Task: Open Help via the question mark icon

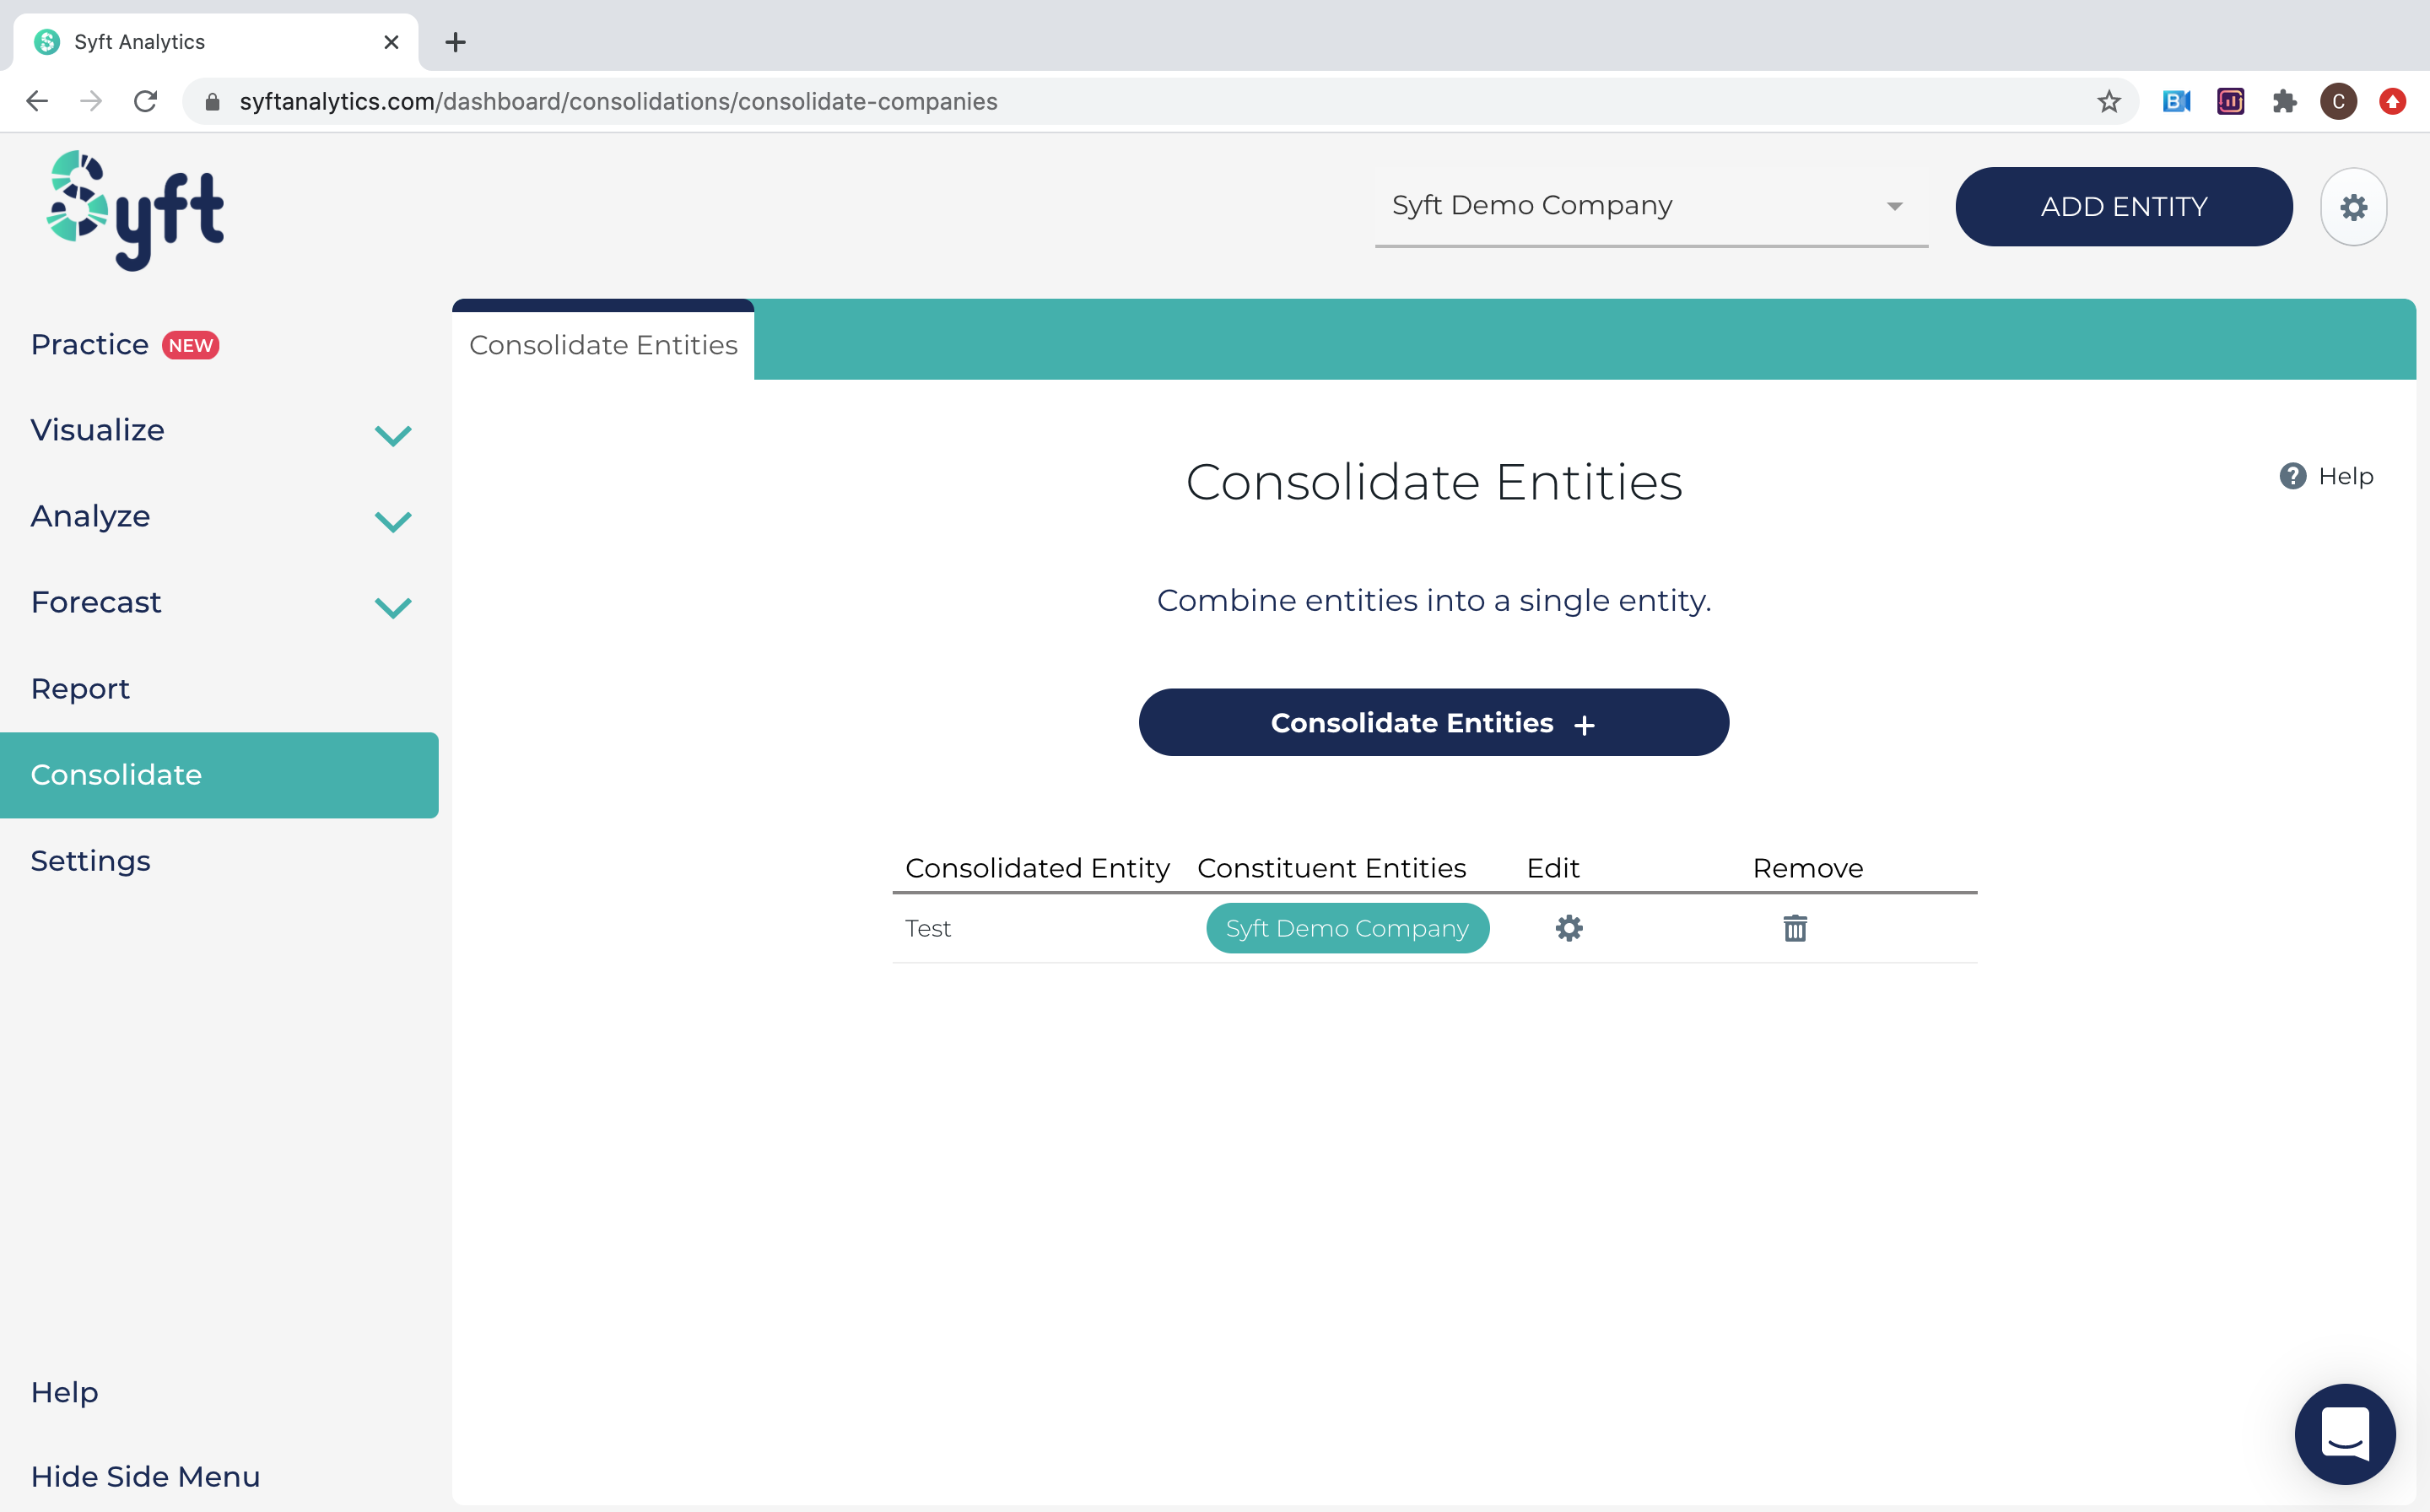Action: (x=2293, y=476)
